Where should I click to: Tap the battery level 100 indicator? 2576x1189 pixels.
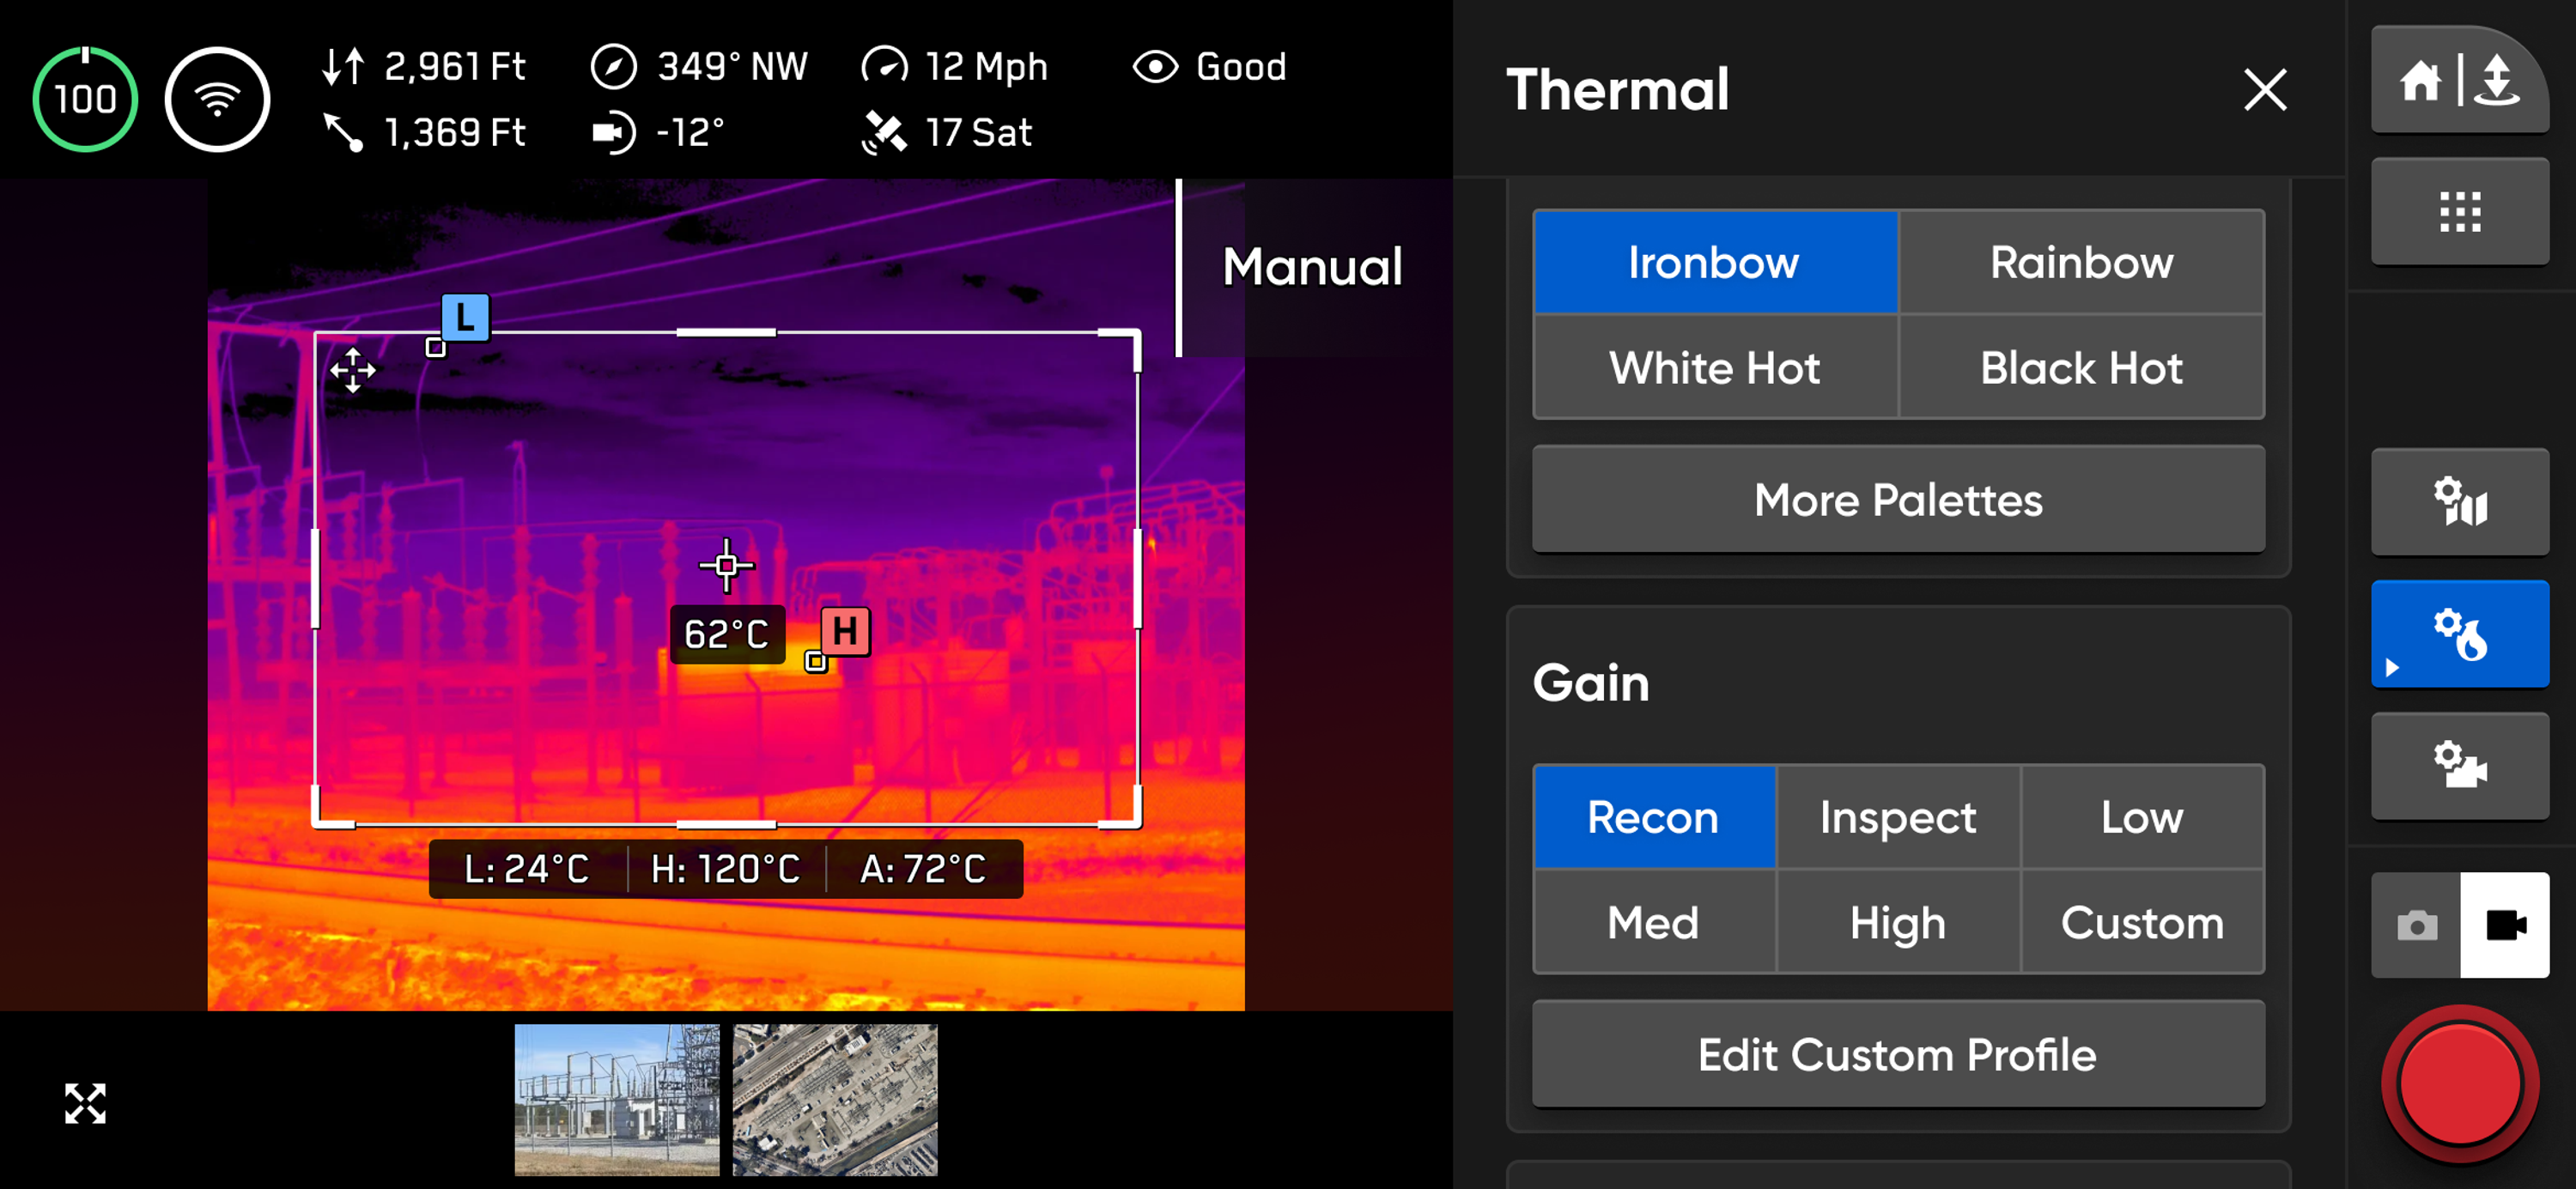click(85, 99)
